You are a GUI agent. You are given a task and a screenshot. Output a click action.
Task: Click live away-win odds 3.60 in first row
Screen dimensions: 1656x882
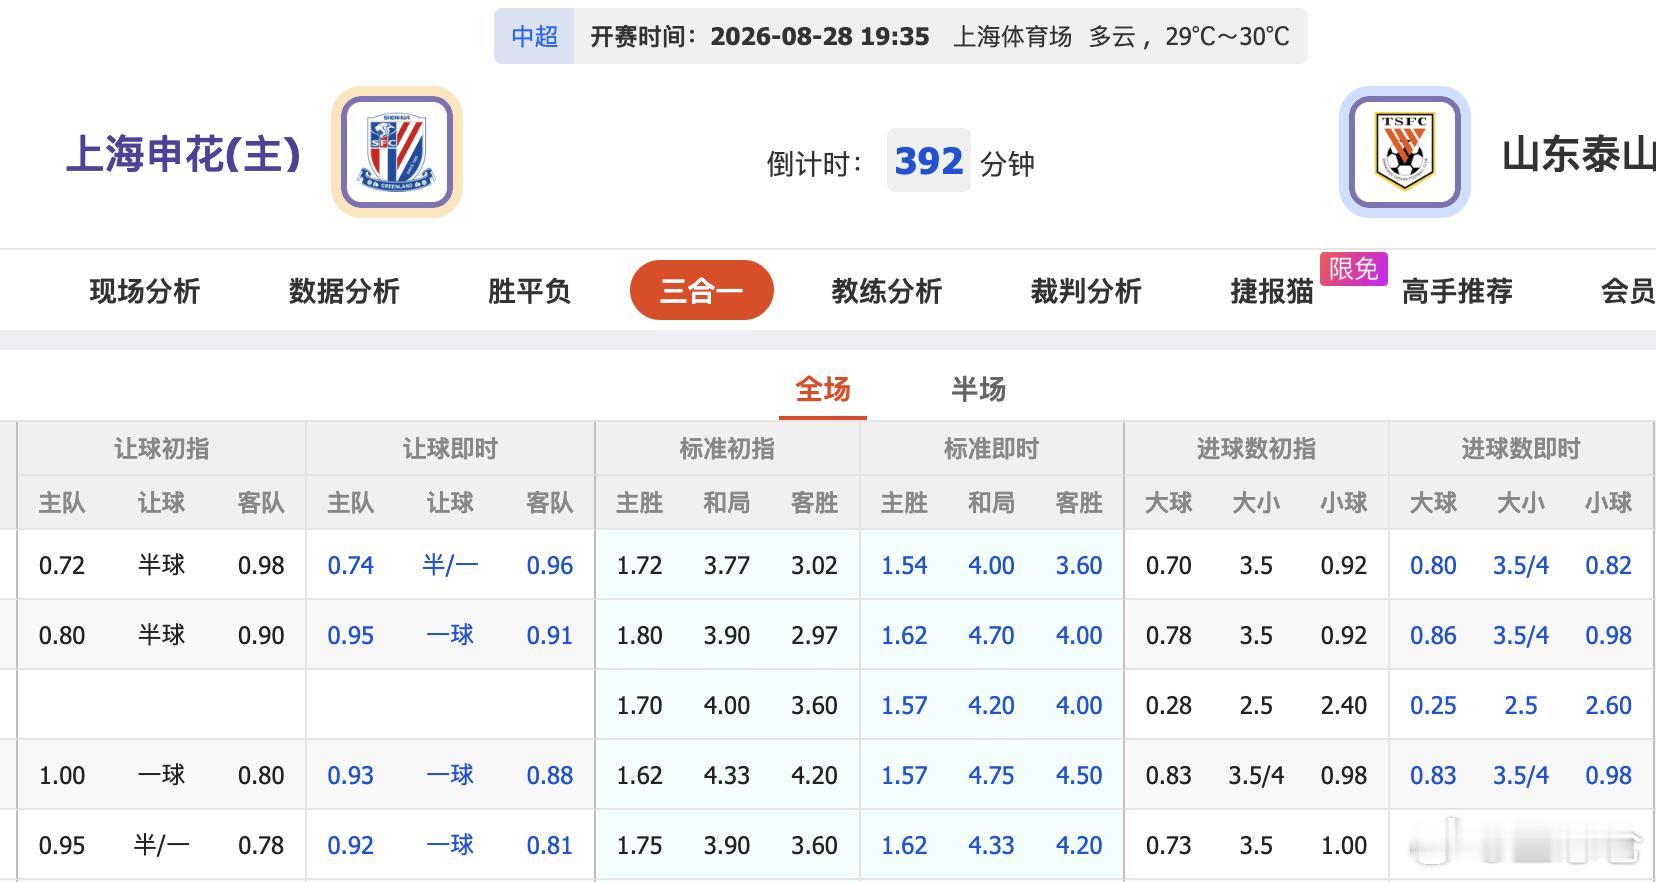1079,565
